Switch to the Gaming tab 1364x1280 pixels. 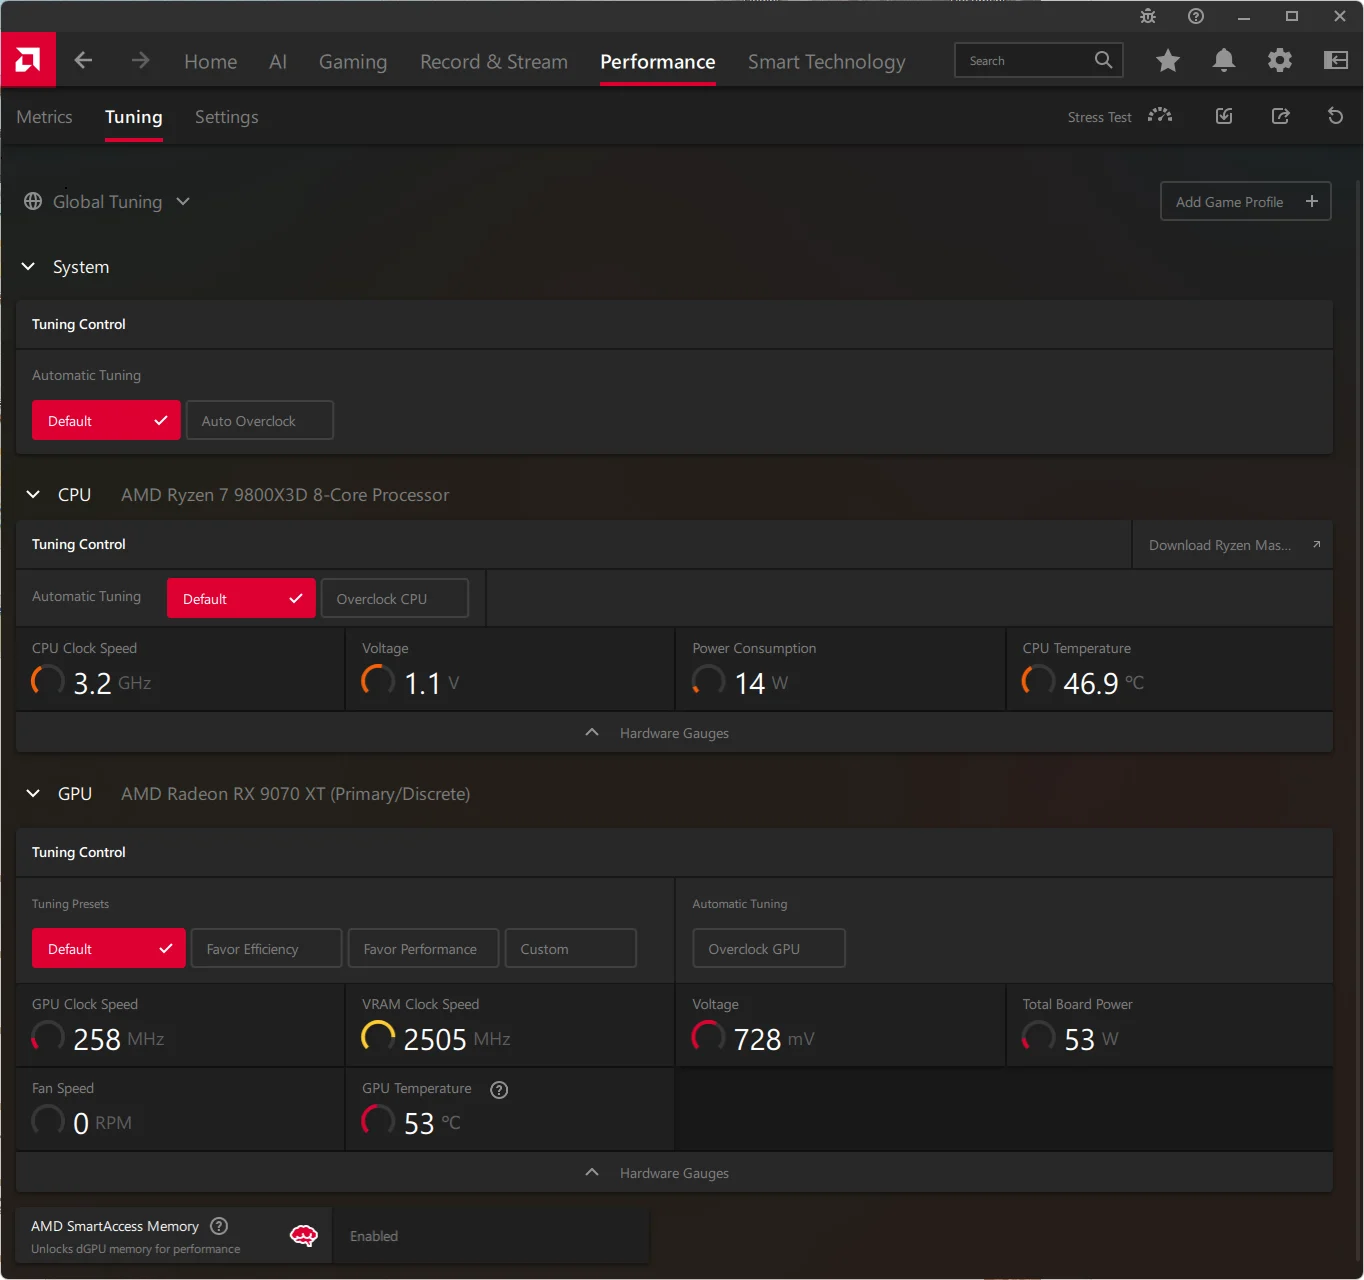pos(352,62)
